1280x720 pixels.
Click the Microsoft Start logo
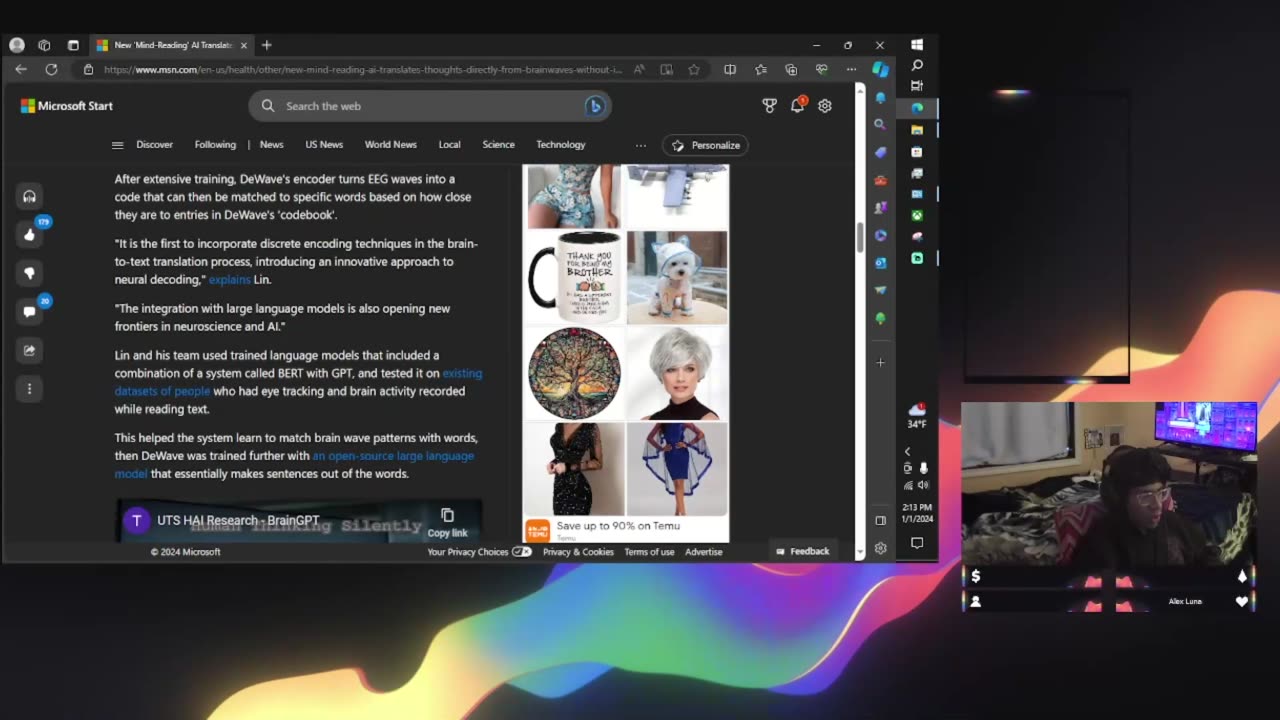point(67,106)
